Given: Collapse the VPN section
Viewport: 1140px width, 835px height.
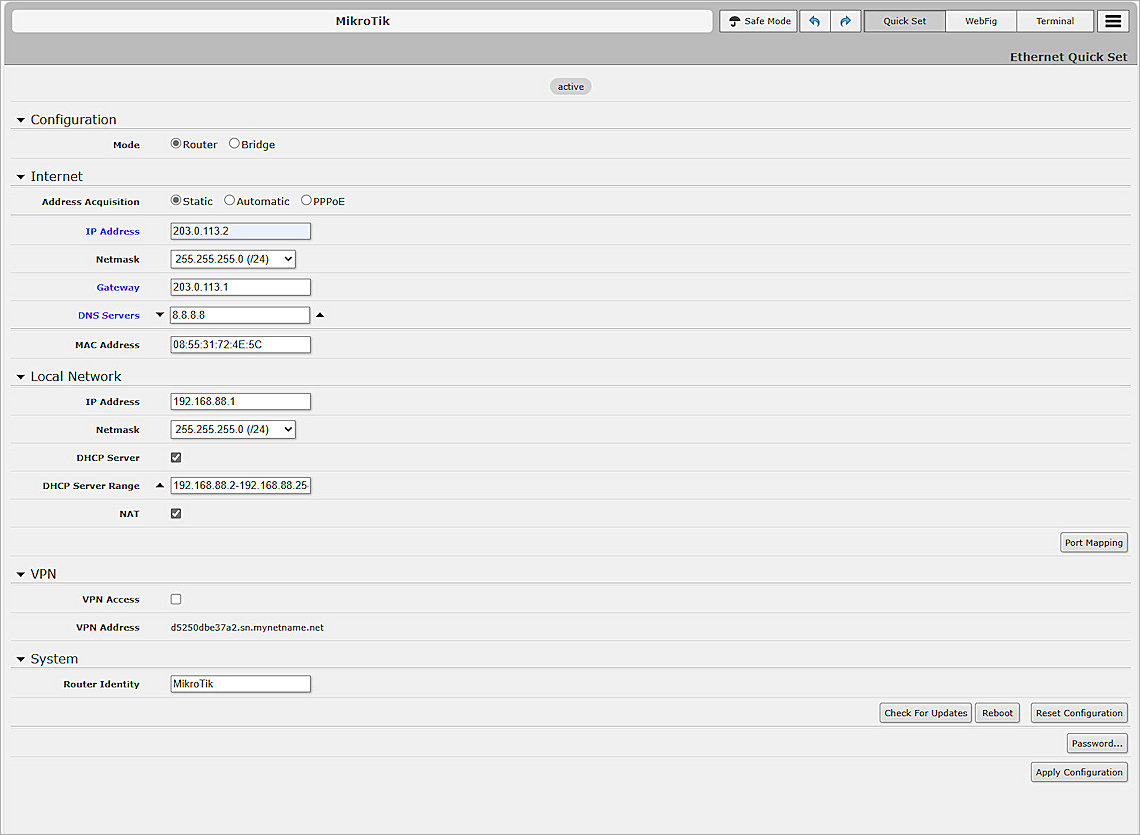Looking at the screenshot, I should [20, 573].
